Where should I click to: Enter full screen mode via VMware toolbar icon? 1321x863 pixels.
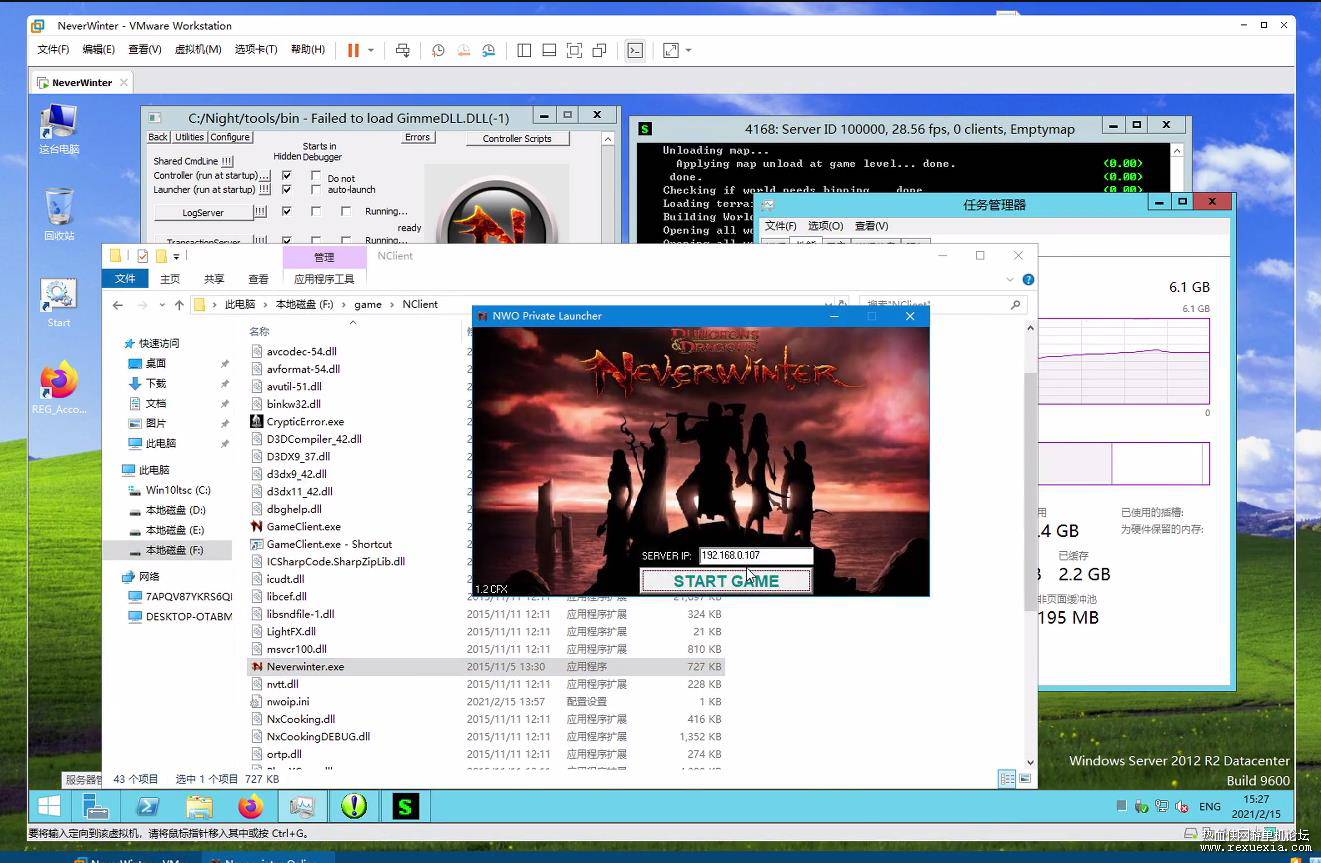[574, 50]
